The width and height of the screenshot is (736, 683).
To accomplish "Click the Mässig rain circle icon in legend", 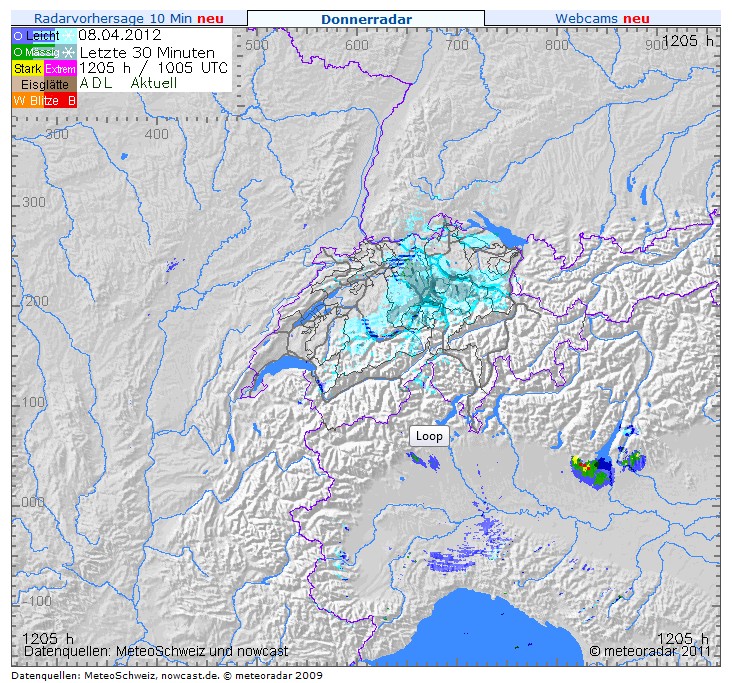I will pyautogui.click(x=18, y=52).
